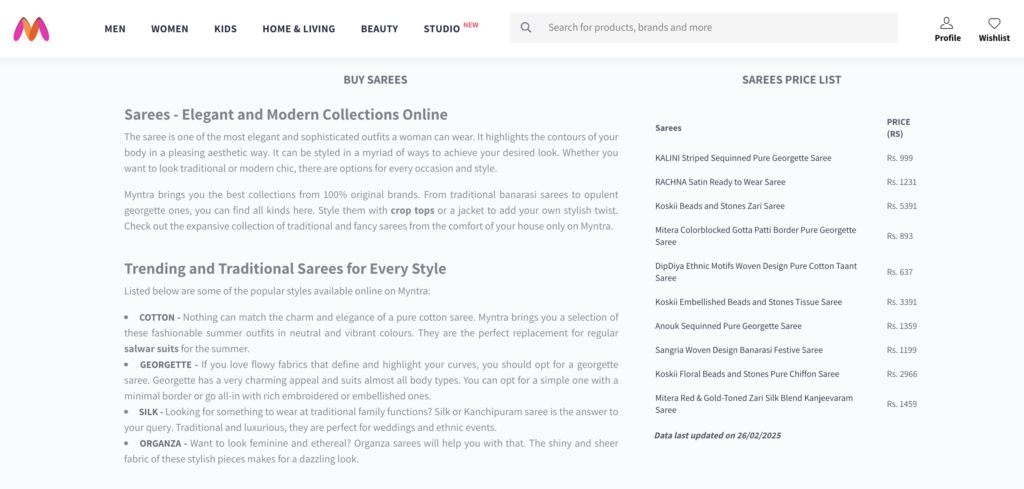1024x489 pixels.
Task: Open the HOME & LIVING menu
Action: (x=298, y=29)
